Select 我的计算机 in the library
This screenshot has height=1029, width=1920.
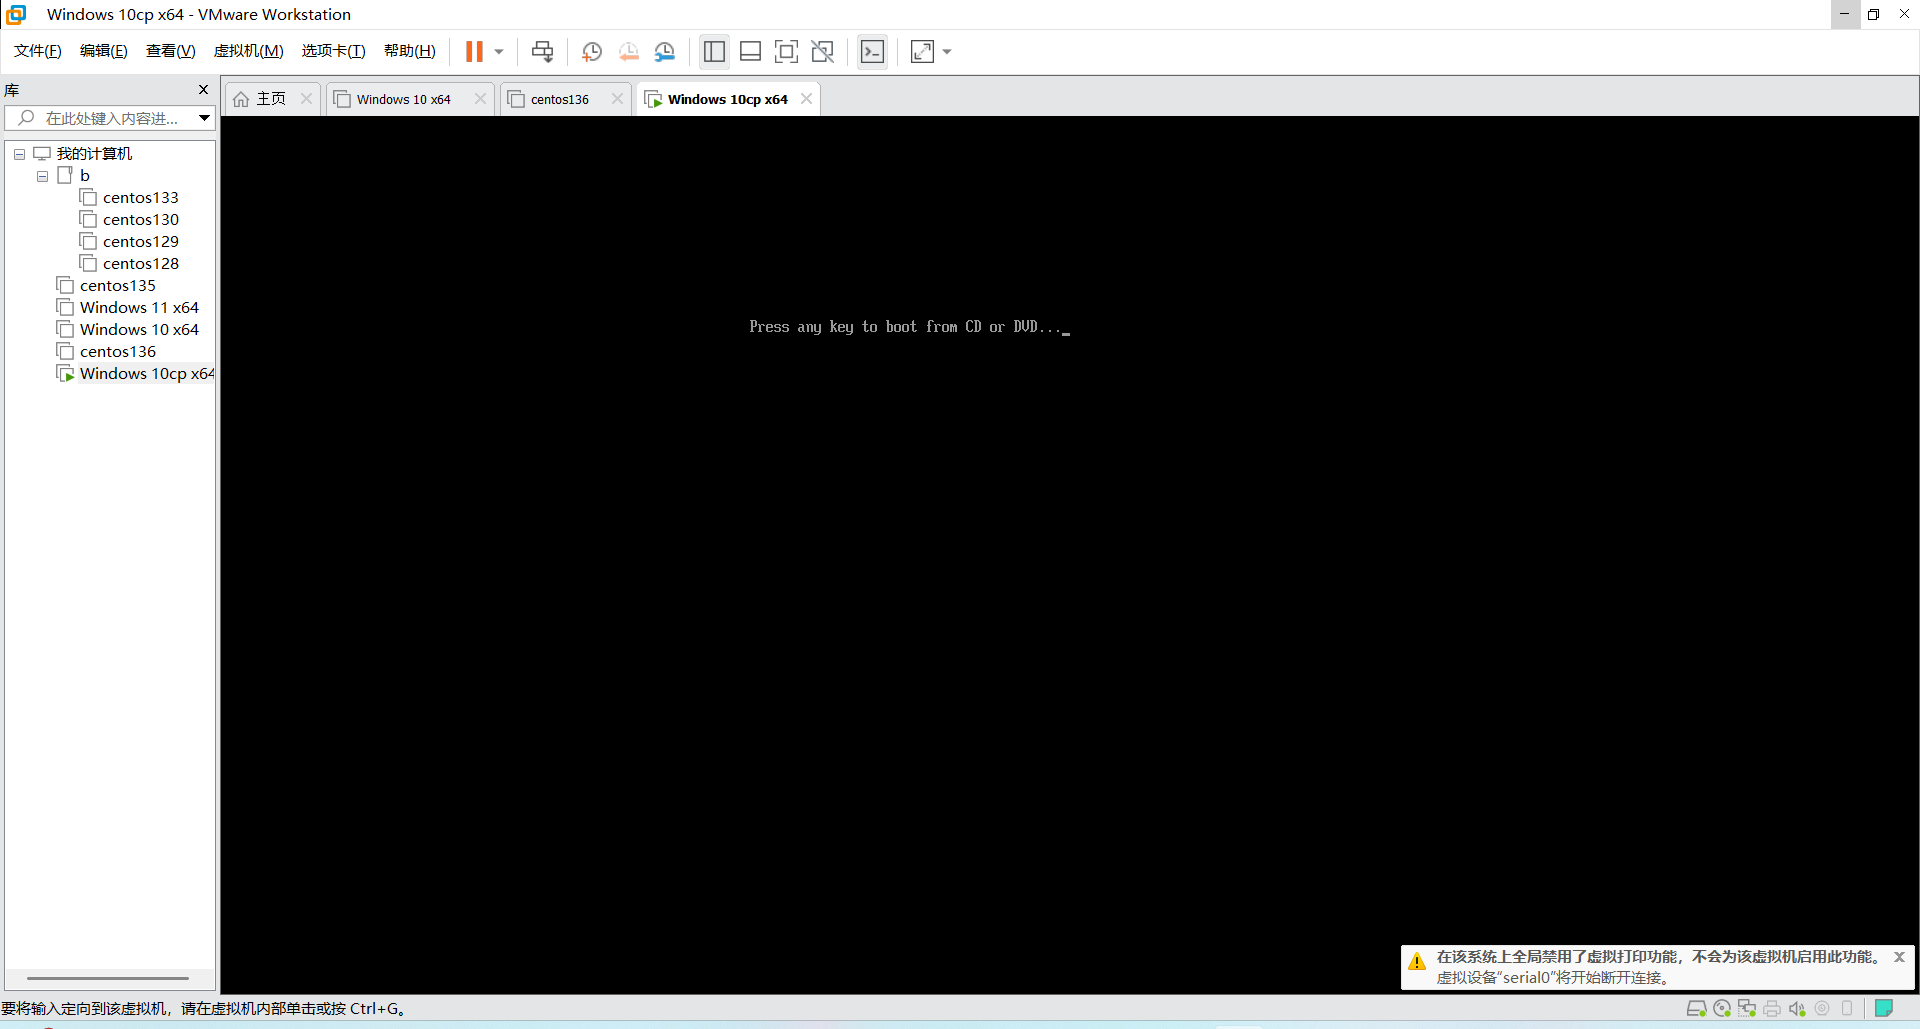point(94,153)
